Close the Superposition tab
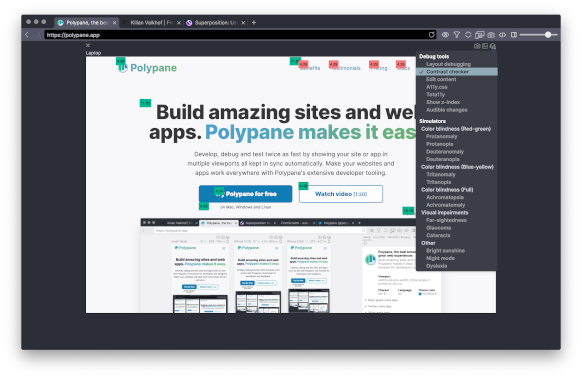Viewport: 582px width, 378px height. [x=243, y=23]
